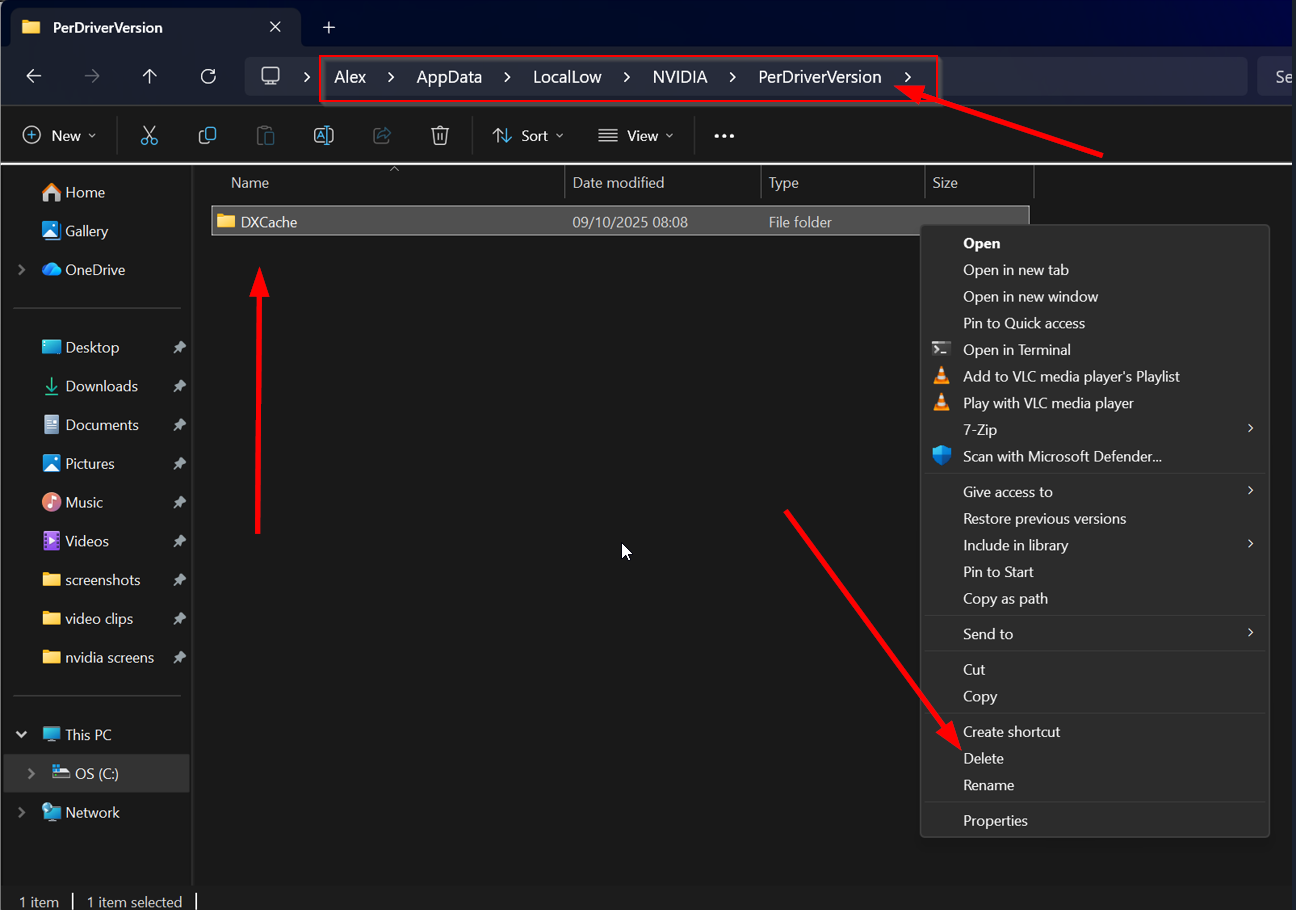Click the Cut scissors icon in toolbar
The image size is (1296, 910).
pos(149,136)
